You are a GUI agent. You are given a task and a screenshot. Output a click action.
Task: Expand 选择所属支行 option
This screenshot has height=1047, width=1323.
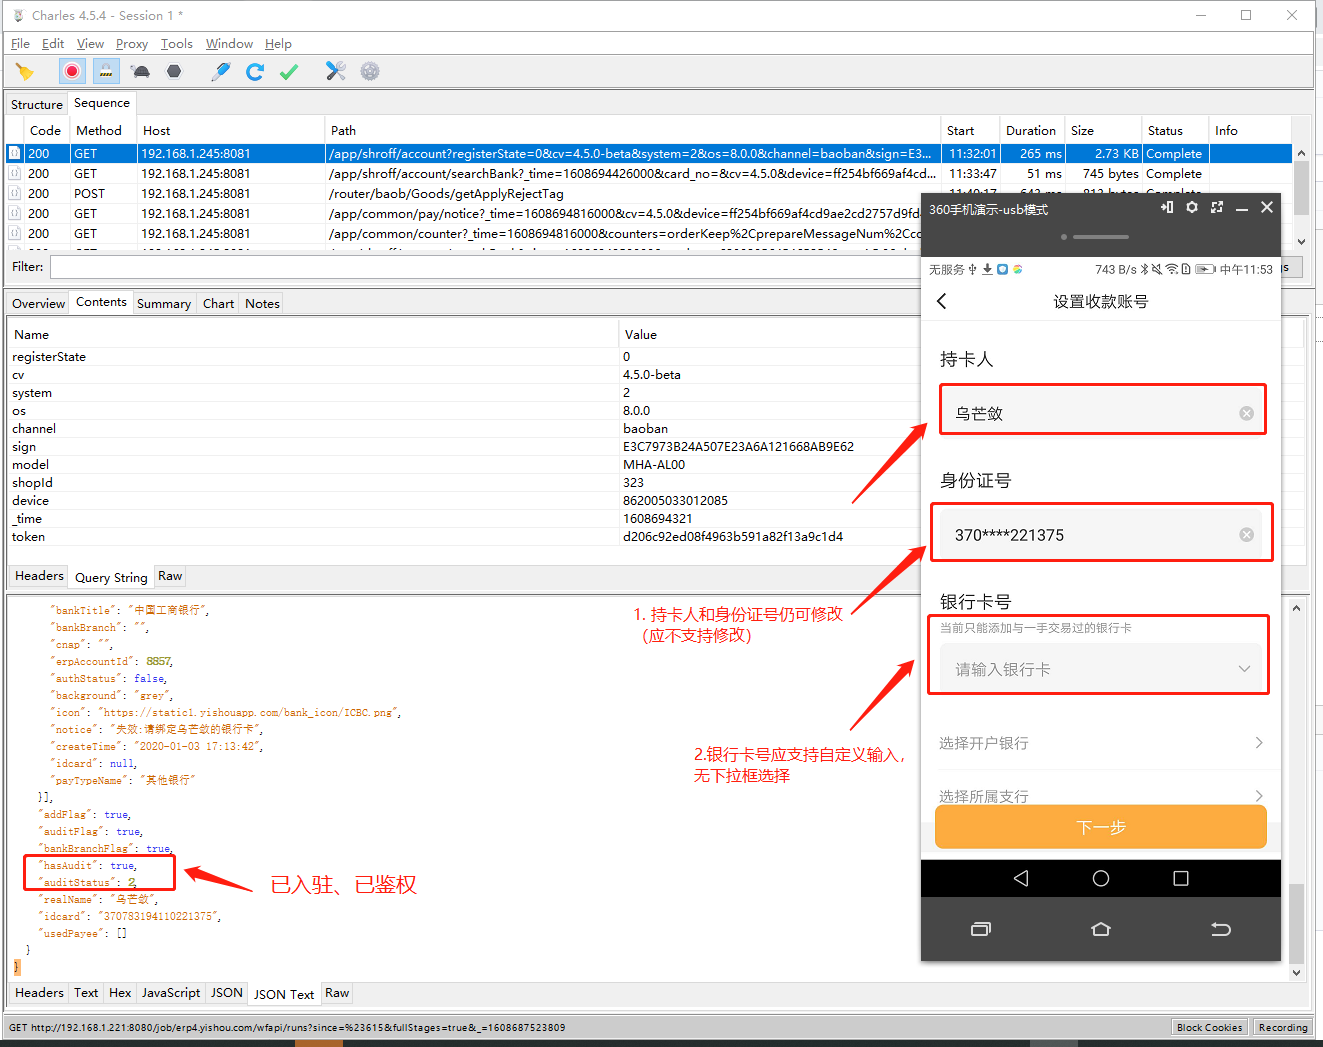click(x=1100, y=796)
